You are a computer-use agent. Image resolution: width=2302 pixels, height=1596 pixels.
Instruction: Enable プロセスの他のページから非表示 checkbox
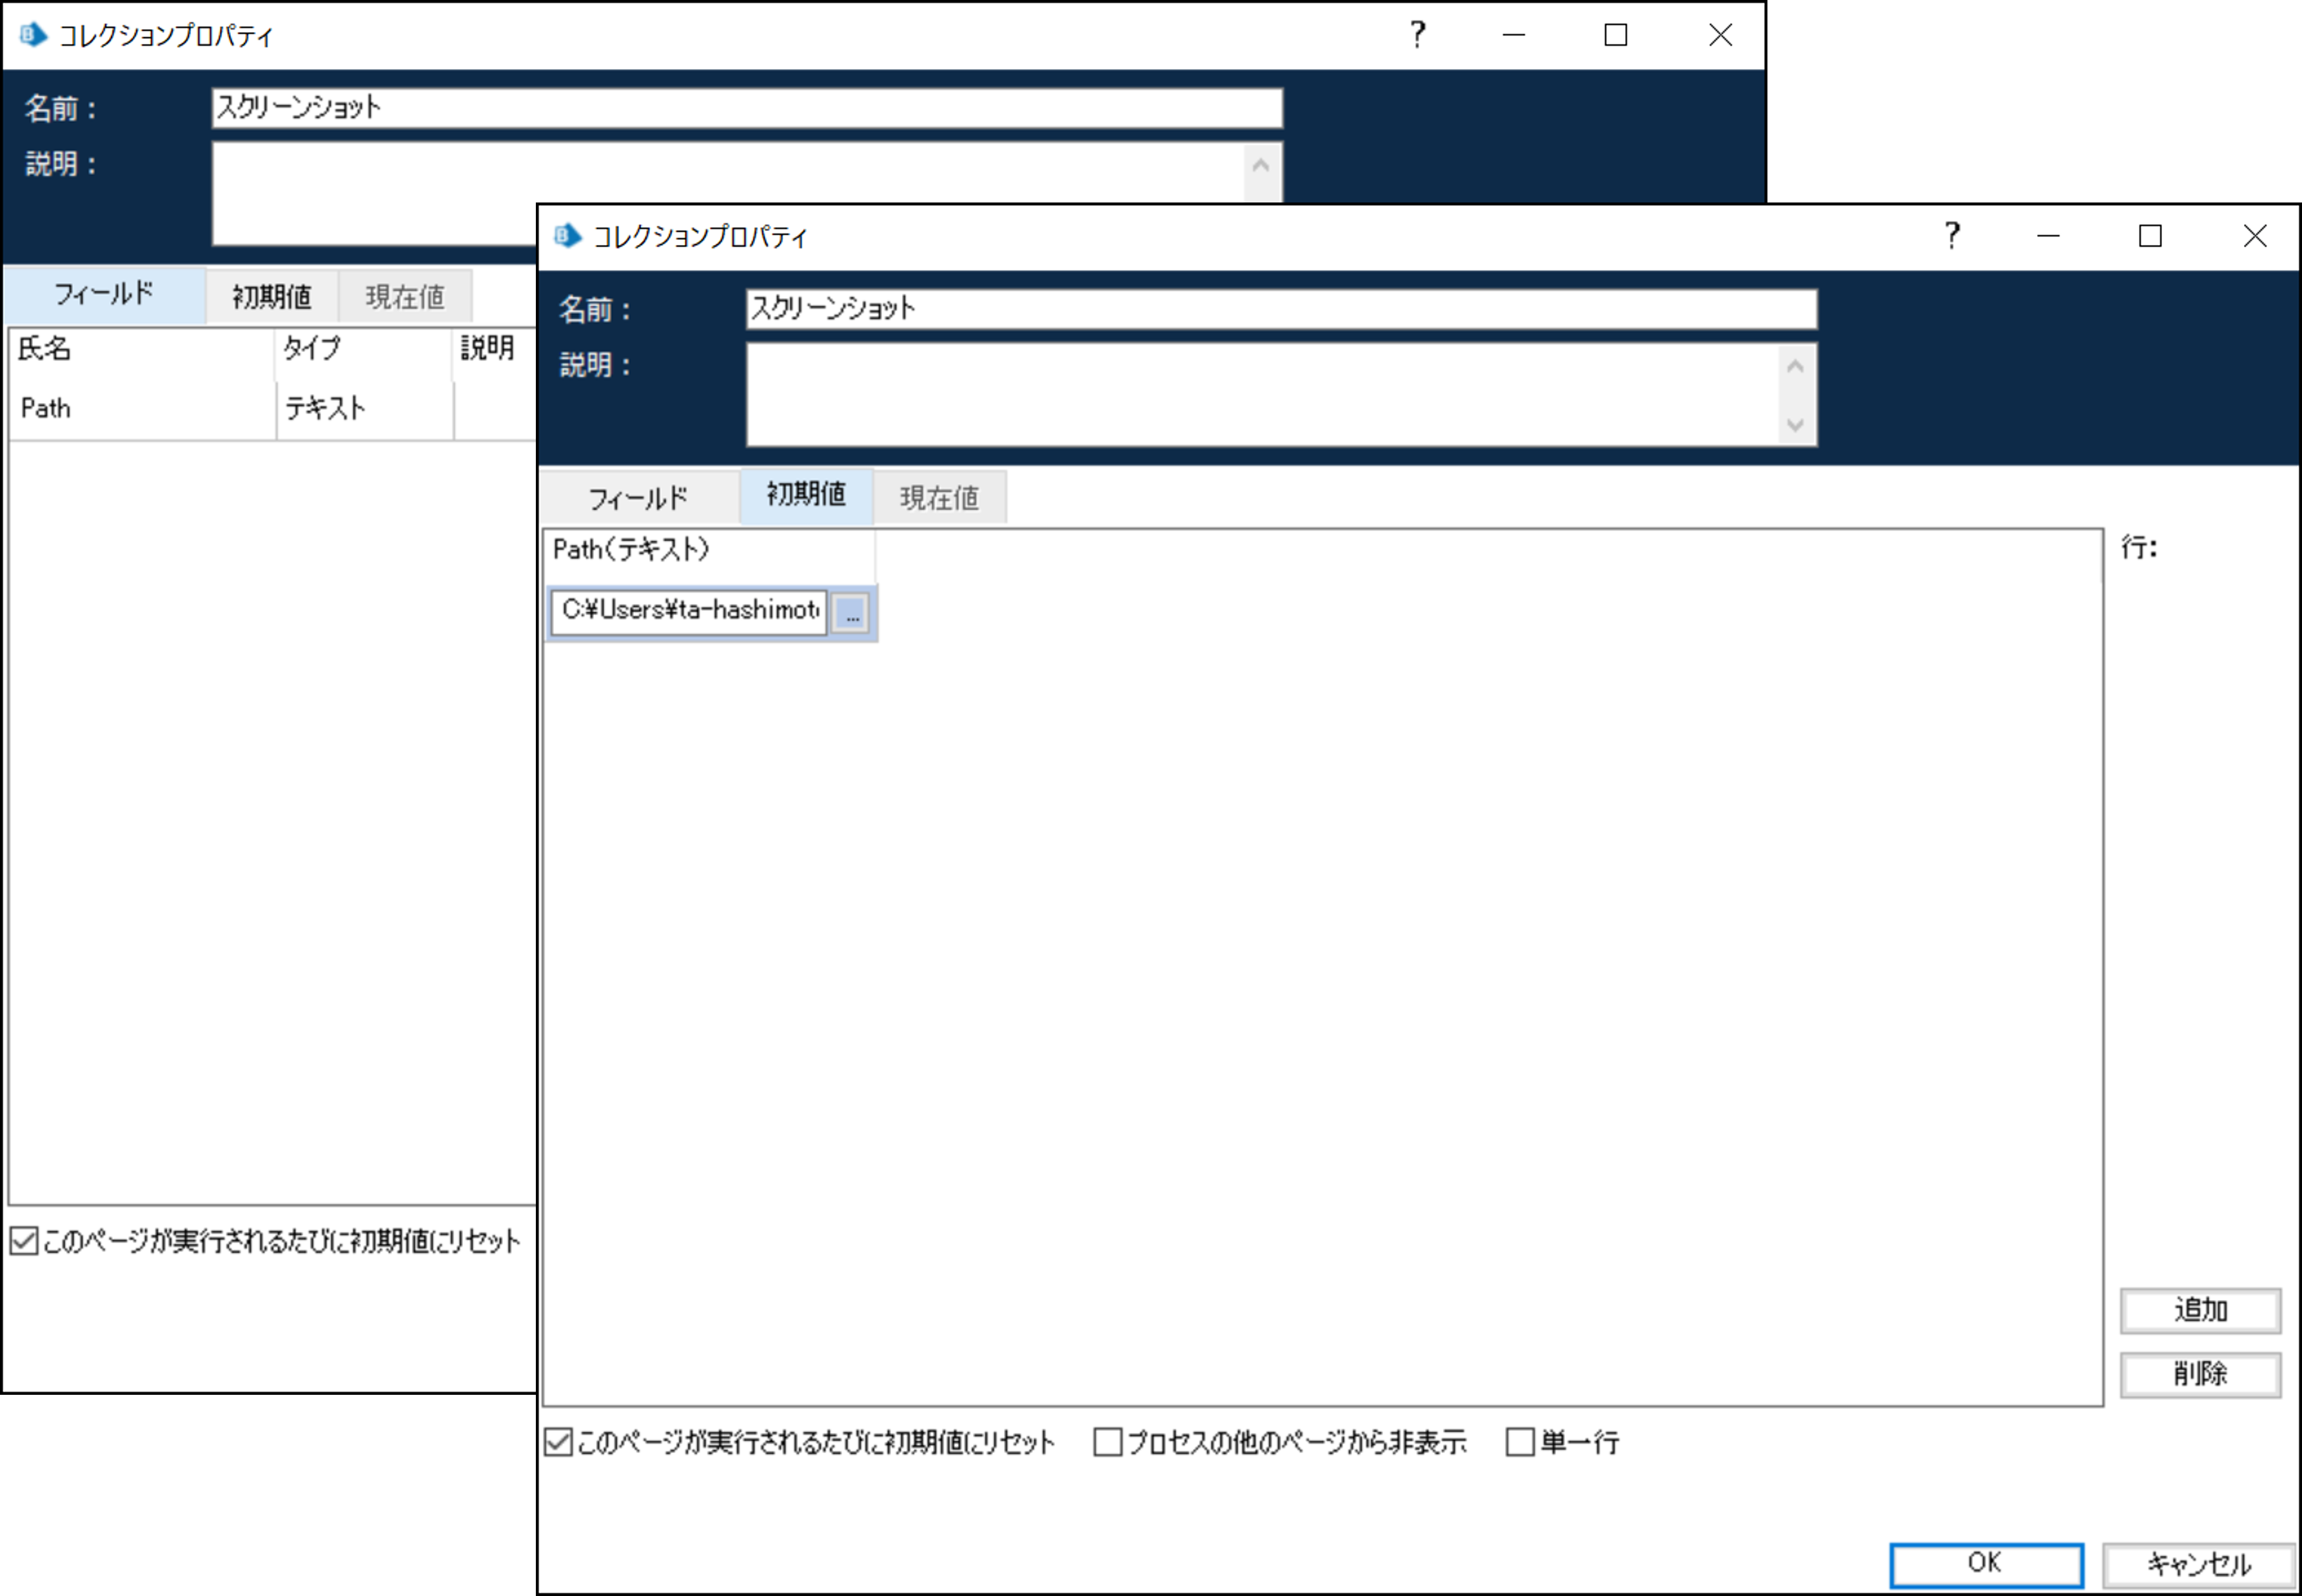1107,1442
